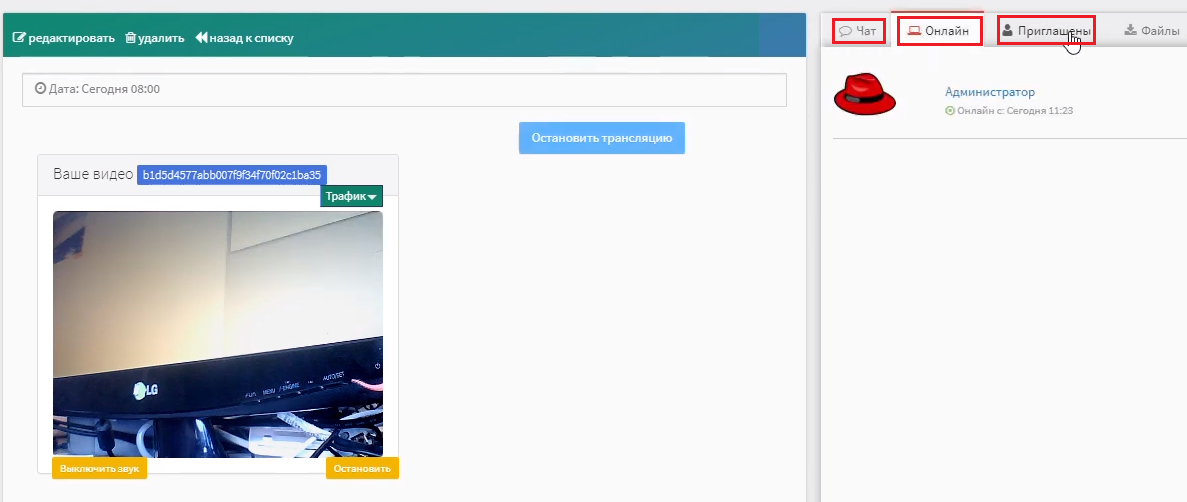Click the edit pencil icon
This screenshot has width=1187, height=502.
pos(20,38)
